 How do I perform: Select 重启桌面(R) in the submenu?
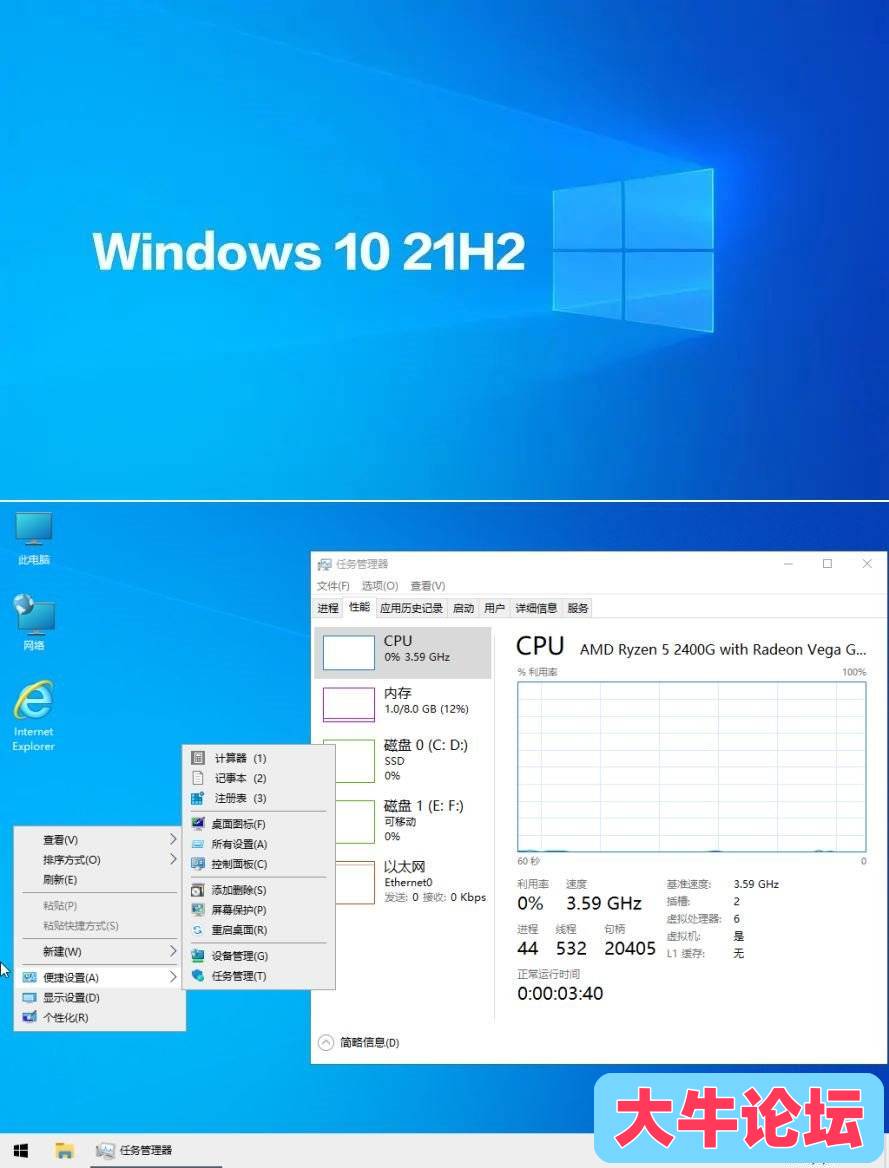259,930
